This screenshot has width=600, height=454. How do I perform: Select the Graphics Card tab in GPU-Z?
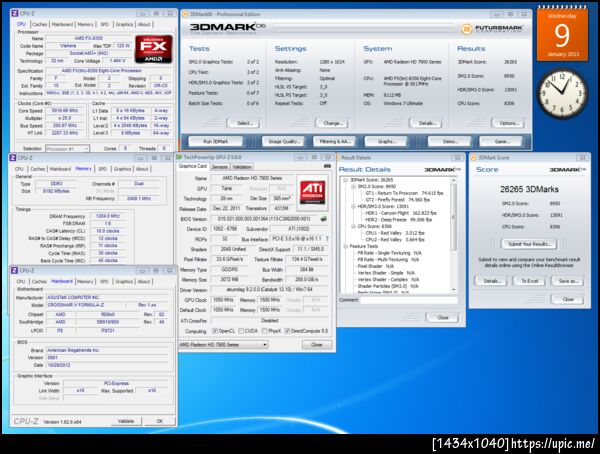tap(193, 166)
